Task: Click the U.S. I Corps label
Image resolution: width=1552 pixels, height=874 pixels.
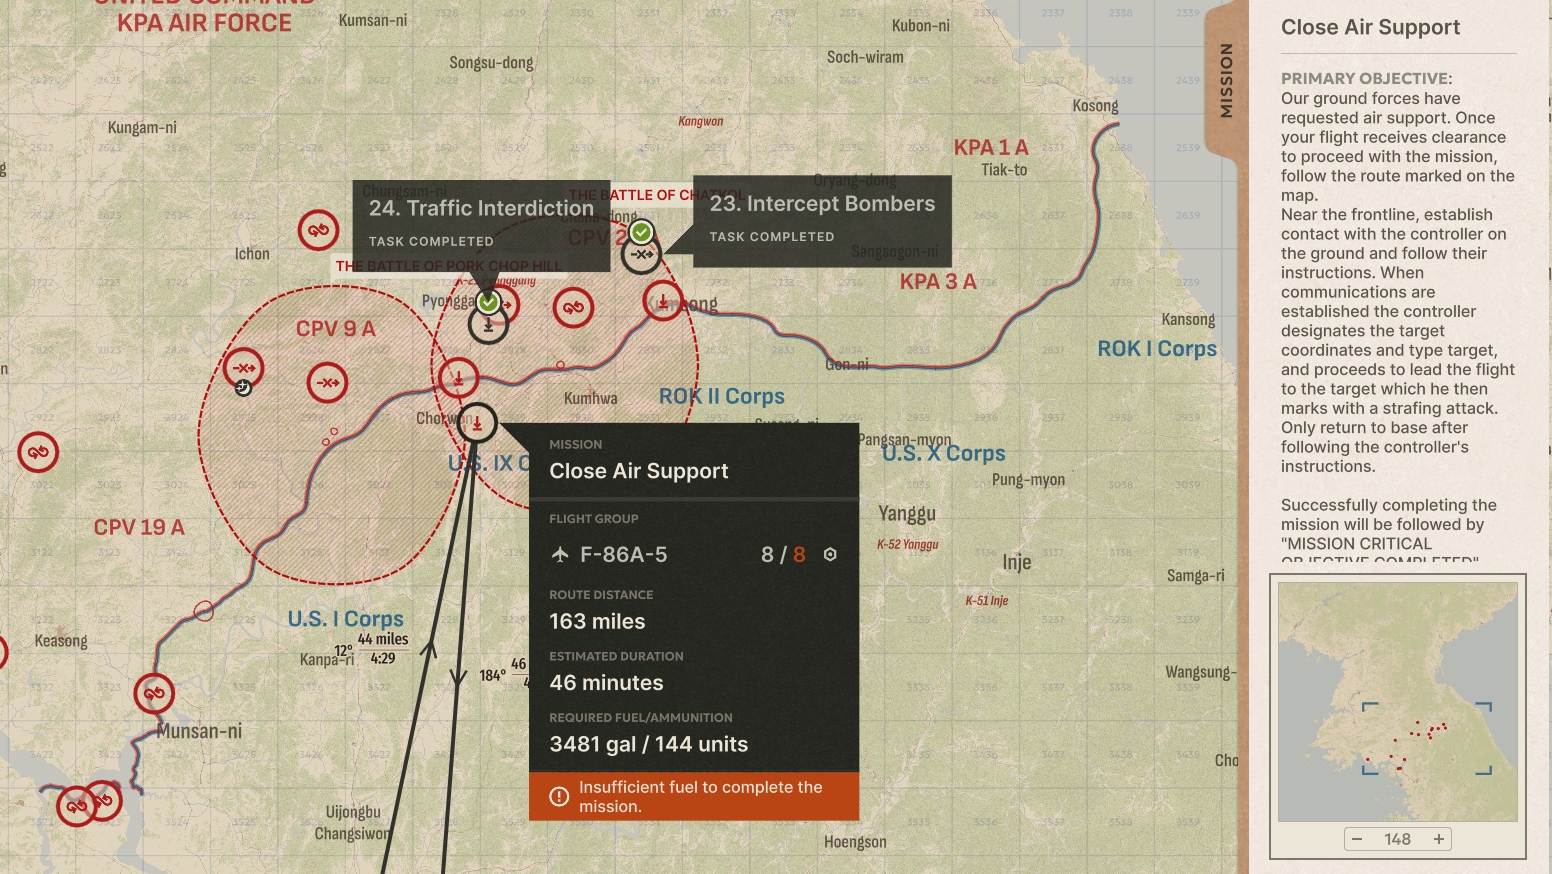Action: click(346, 619)
